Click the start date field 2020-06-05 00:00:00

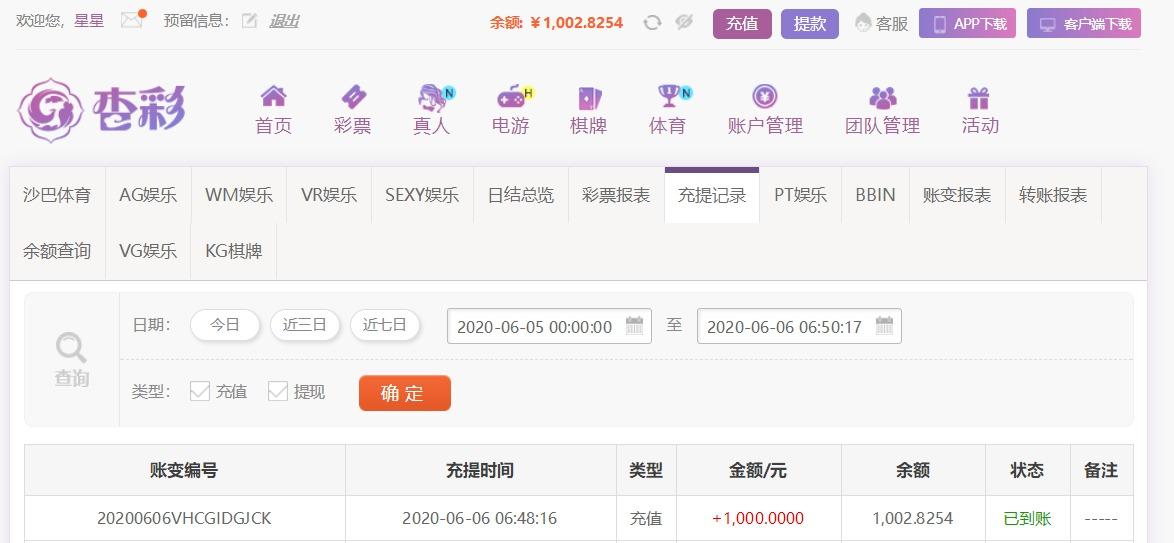click(x=549, y=327)
